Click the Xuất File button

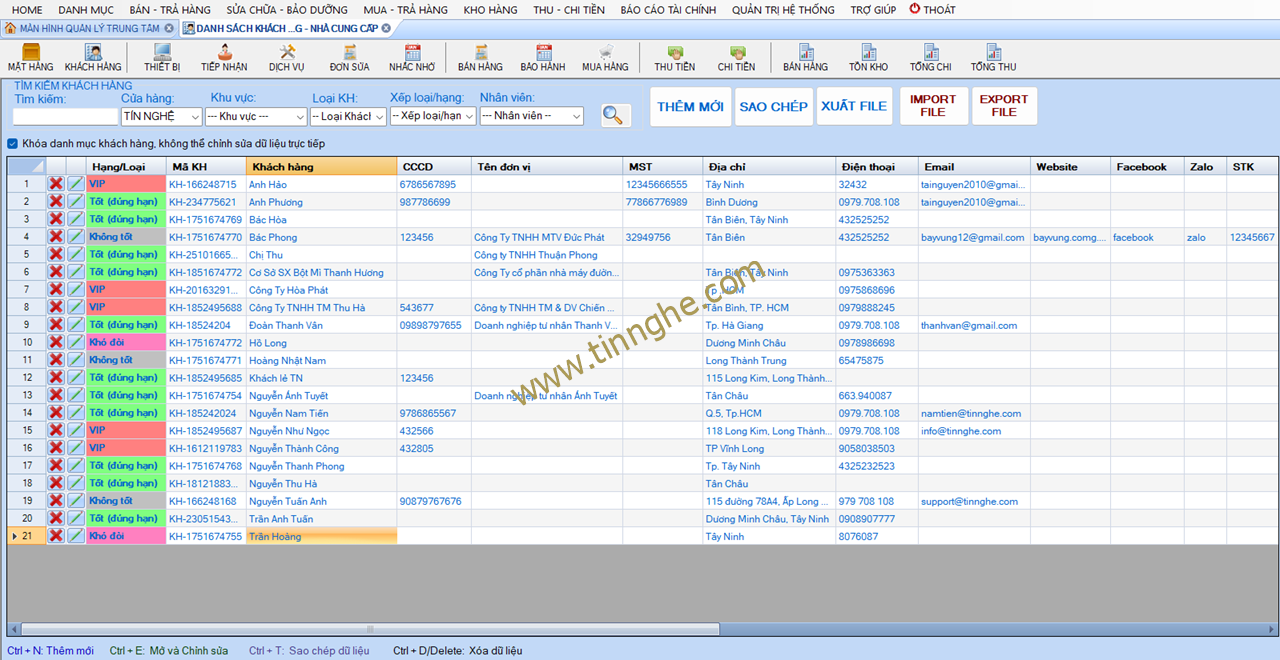point(853,107)
